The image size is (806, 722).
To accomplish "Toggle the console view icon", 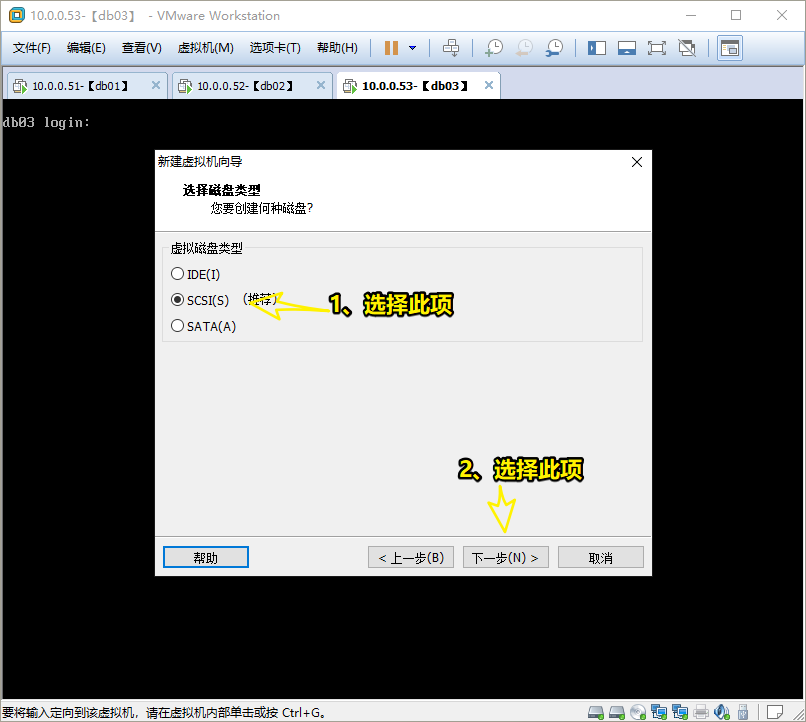I will click(x=729, y=48).
